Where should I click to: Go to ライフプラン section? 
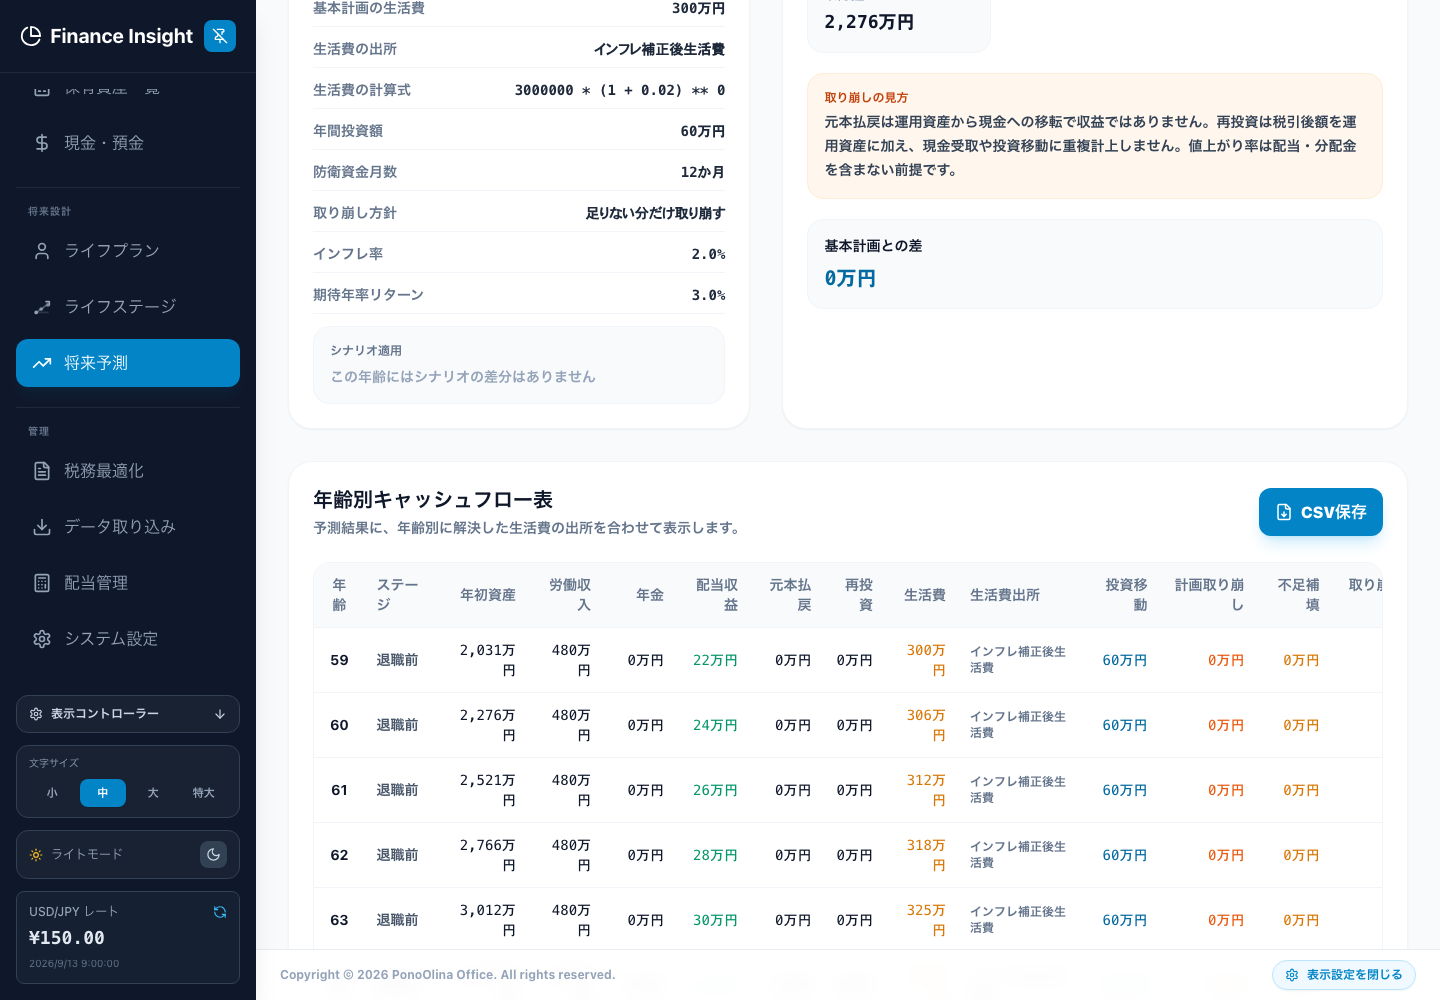[128, 251]
